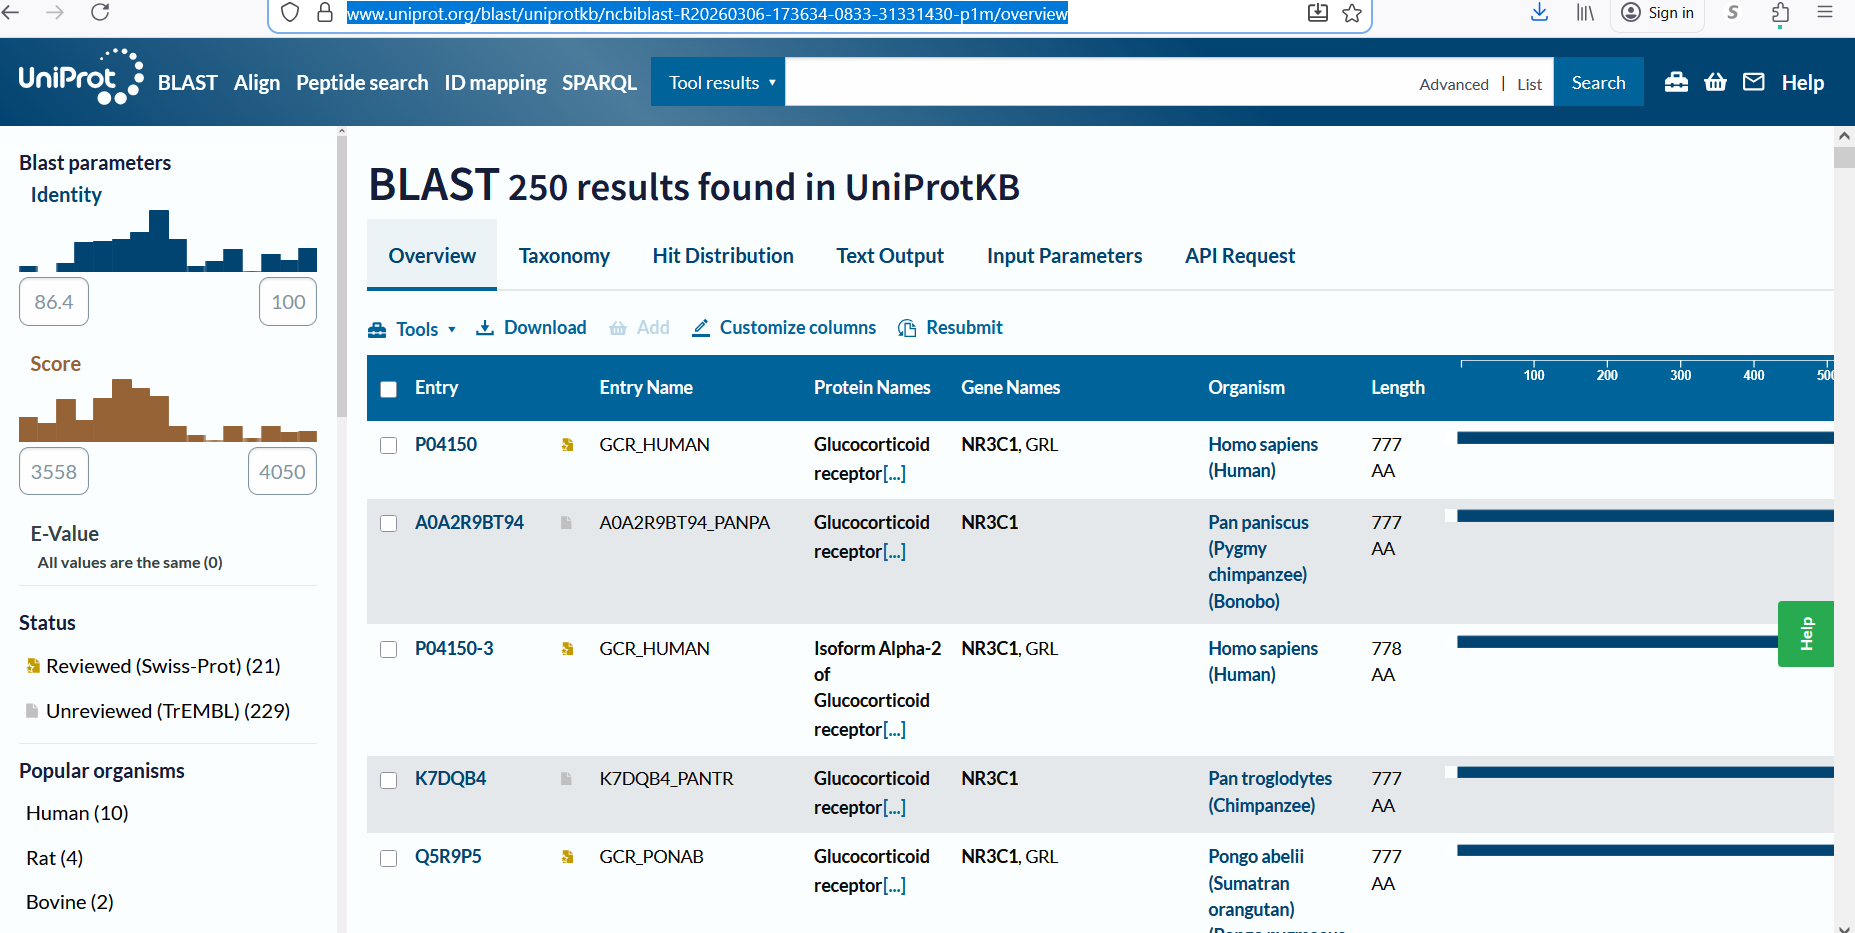Click the install-app icon in address bar
Image resolution: width=1855 pixels, height=933 pixels.
point(1318,13)
